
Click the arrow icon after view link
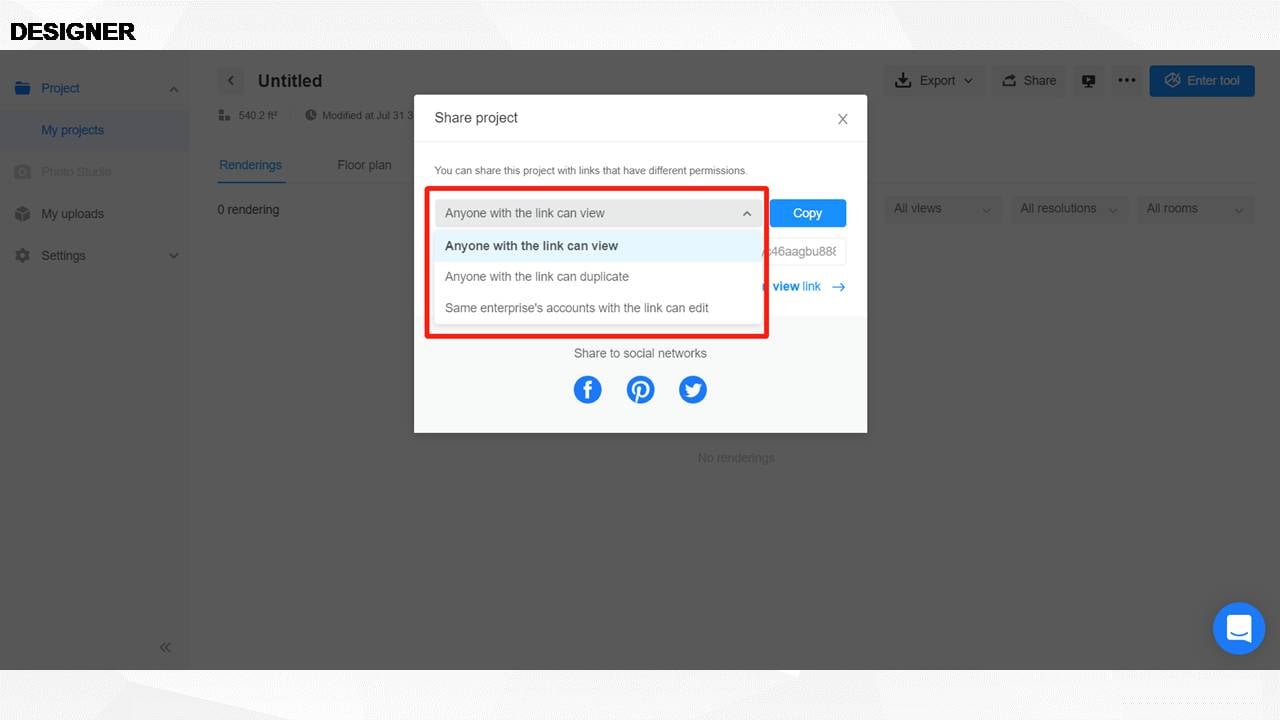click(838, 287)
